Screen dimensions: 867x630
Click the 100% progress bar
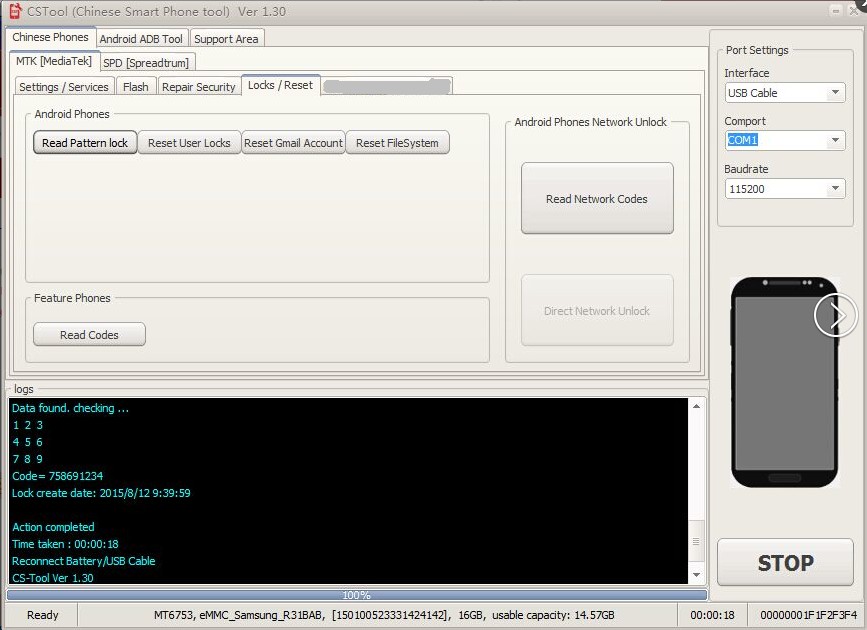pyautogui.click(x=357, y=595)
